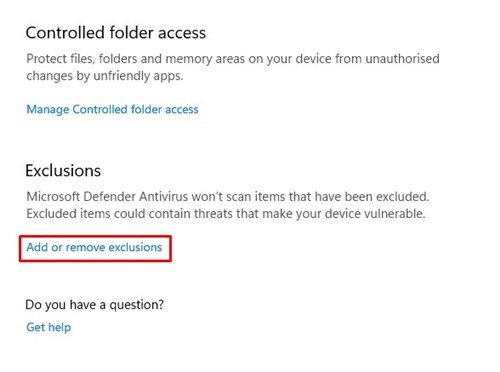The height and width of the screenshot is (372, 500).
Task: Select the Exclusions section heading
Action: click(x=63, y=171)
